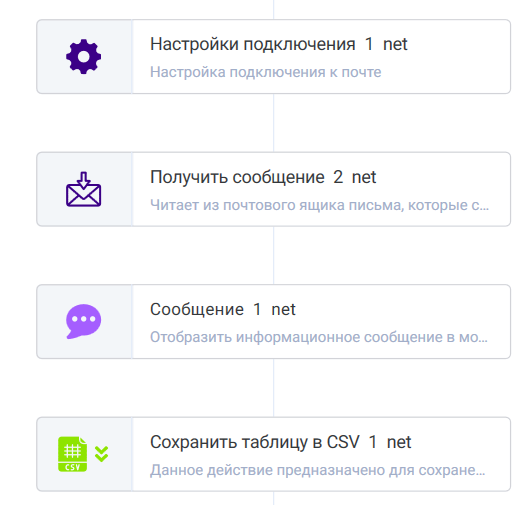Select the 'Сохранить таблицу в CSV' title
The image size is (523, 505).
pos(255,442)
